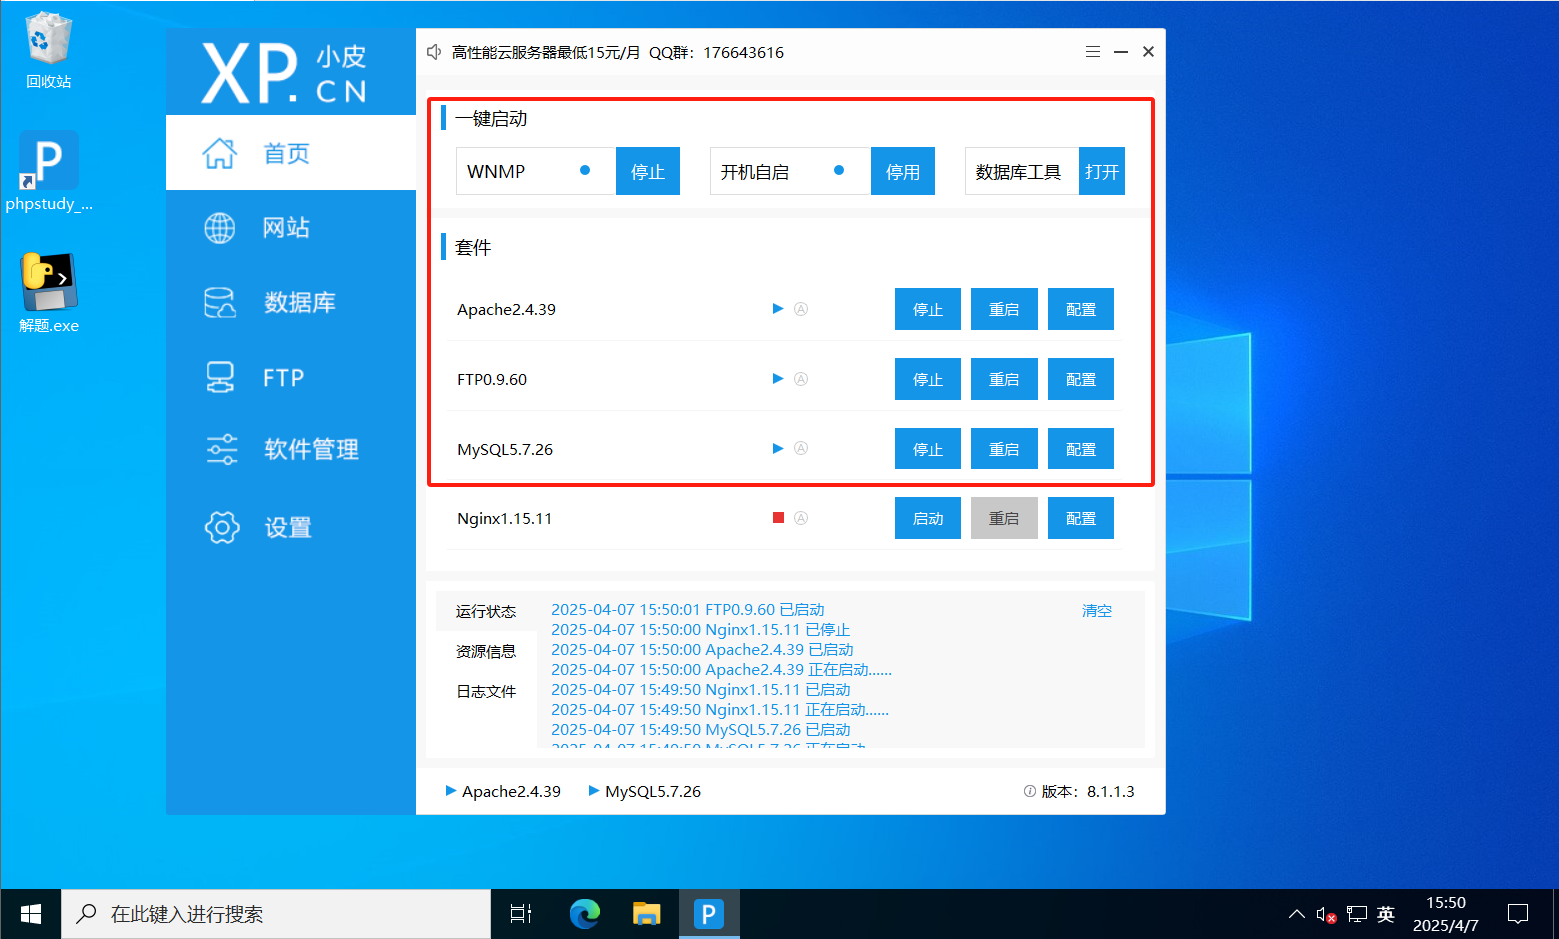1559x939 pixels.
Task: Toggle Apache2.4.39 auto-start circle icon
Action: (x=801, y=309)
